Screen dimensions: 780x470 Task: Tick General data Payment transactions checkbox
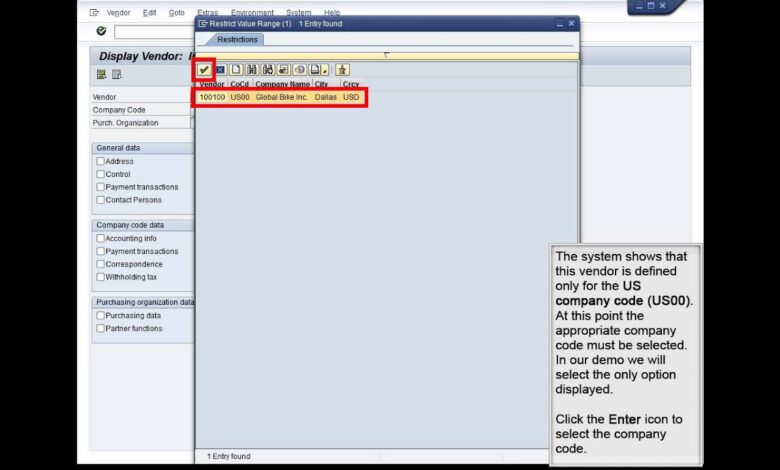coord(100,187)
